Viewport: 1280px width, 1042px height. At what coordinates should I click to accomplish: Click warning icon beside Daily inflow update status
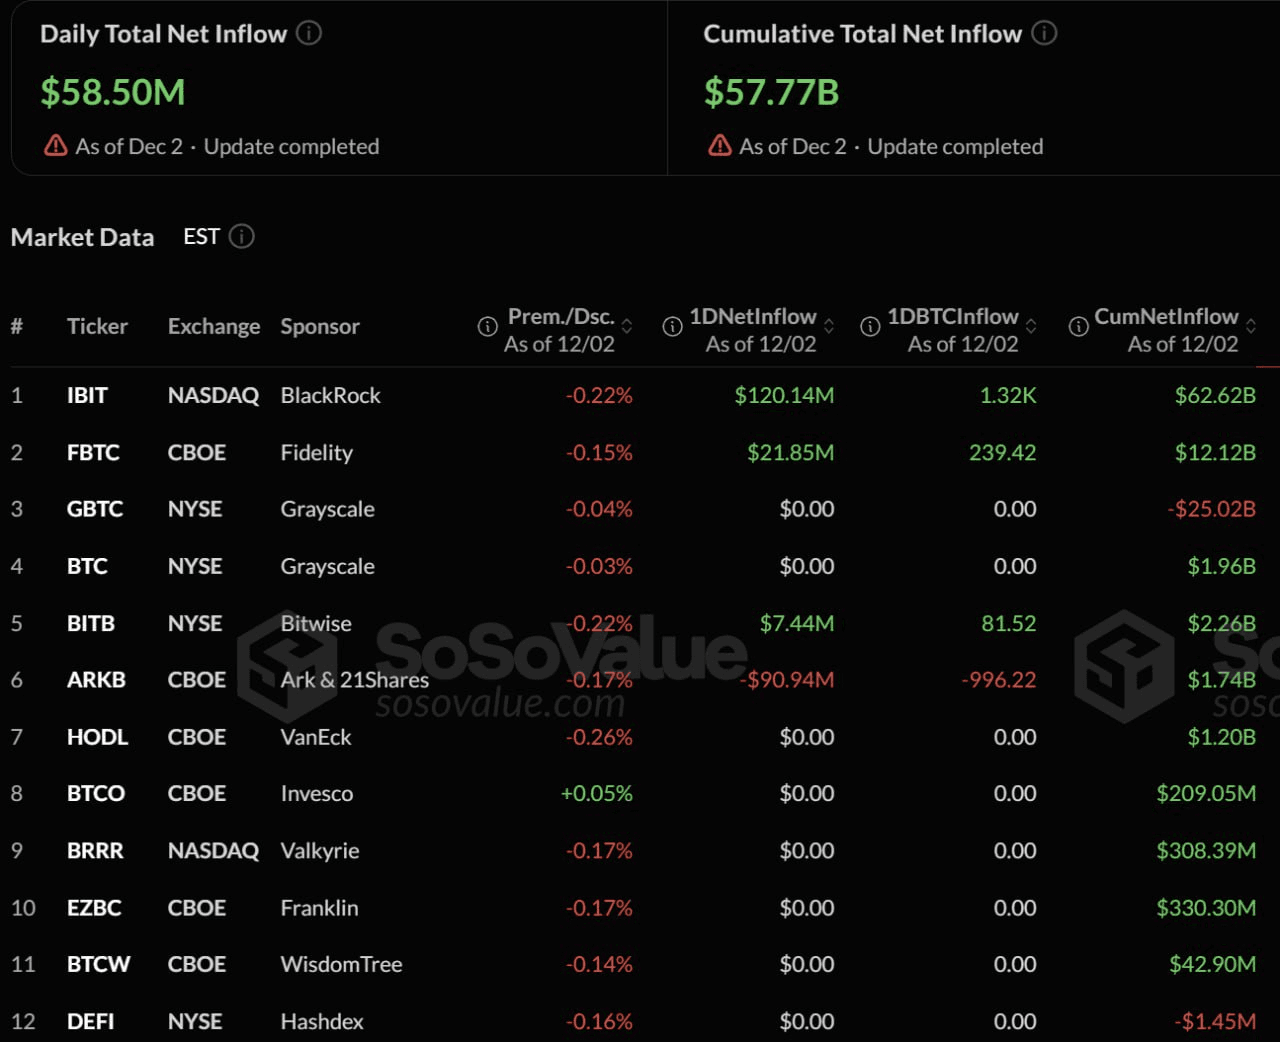click(x=54, y=145)
